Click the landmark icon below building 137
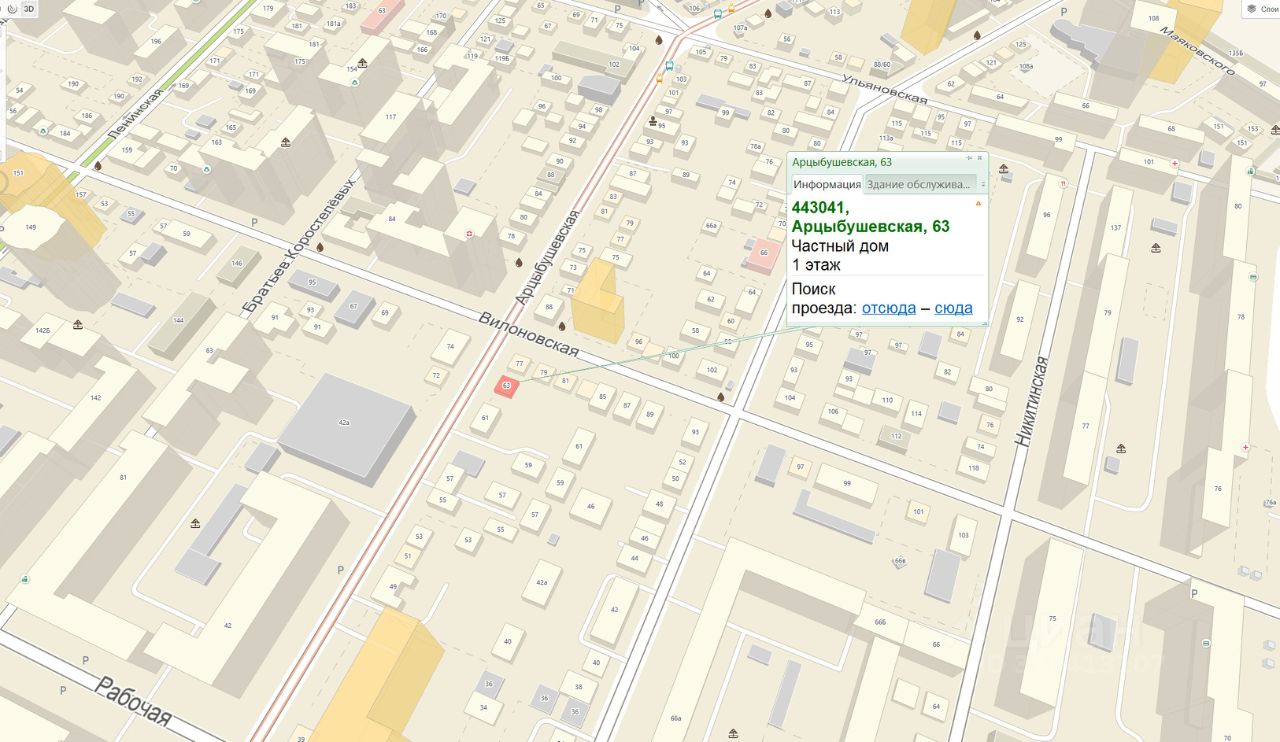 (x=1156, y=248)
